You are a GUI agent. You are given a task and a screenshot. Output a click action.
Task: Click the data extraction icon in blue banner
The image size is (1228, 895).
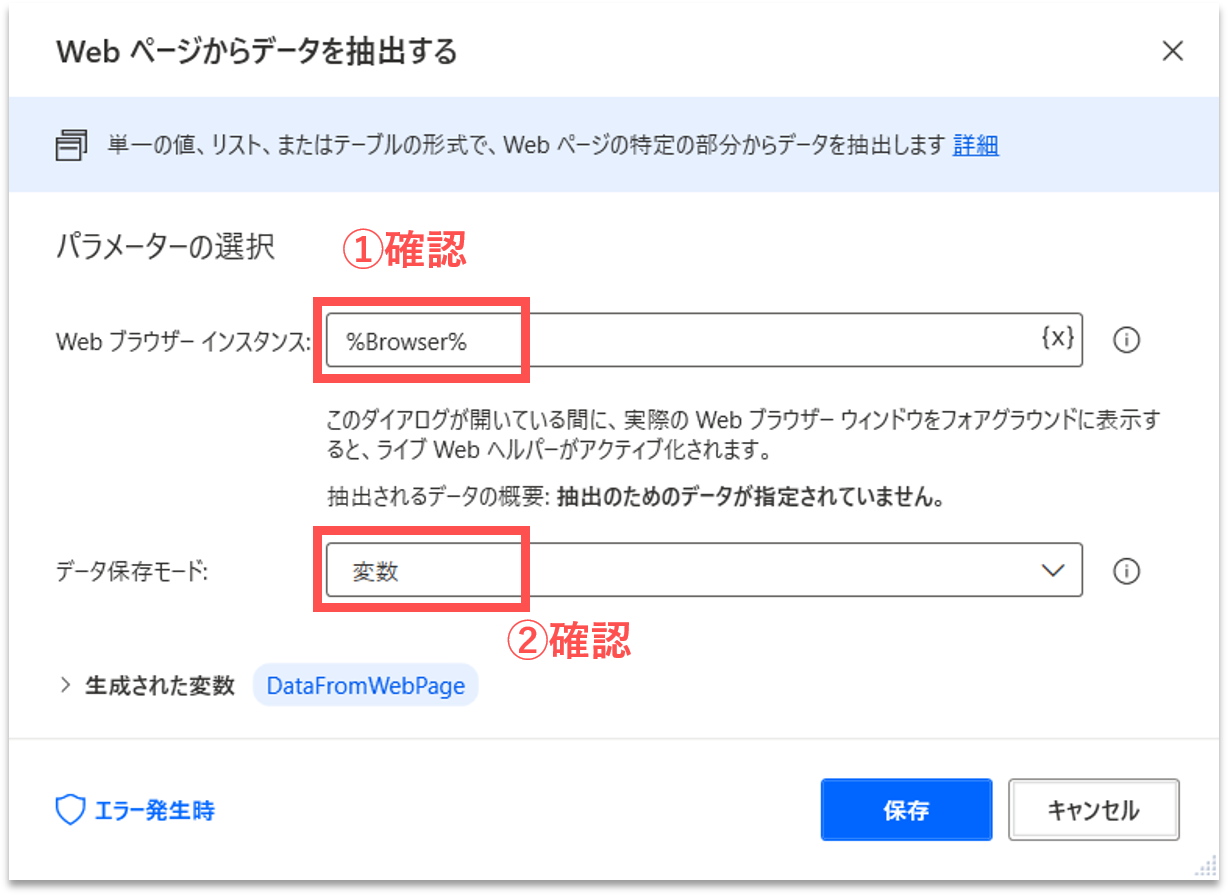(69, 146)
